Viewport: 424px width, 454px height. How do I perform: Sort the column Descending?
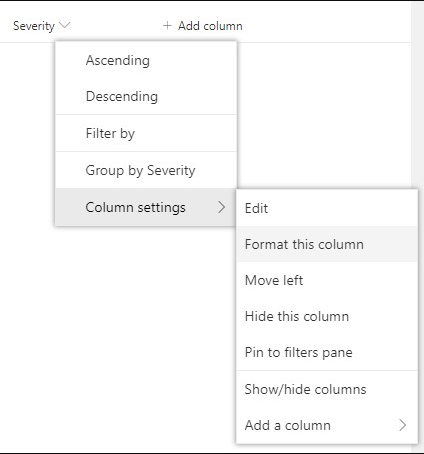point(146,96)
